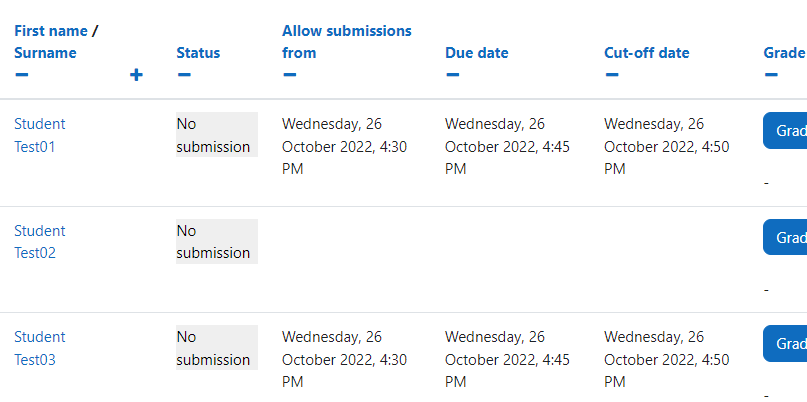Sort table by Surname
The width and height of the screenshot is (807, 402).
coord(45,53)
